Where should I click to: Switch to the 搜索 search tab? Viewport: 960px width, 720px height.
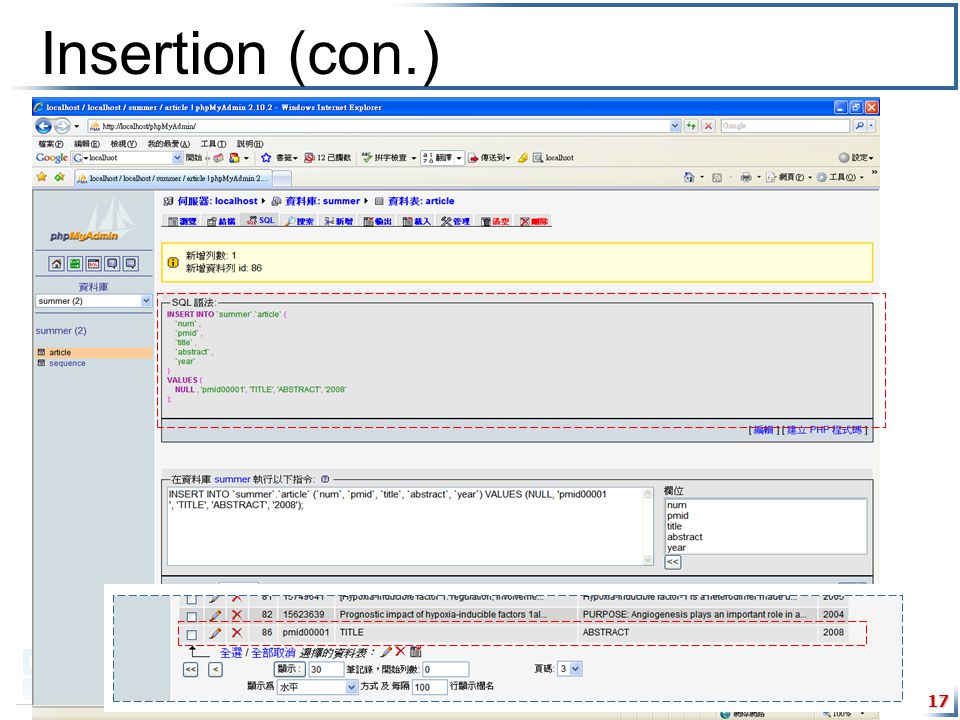[x=300, y=221]
